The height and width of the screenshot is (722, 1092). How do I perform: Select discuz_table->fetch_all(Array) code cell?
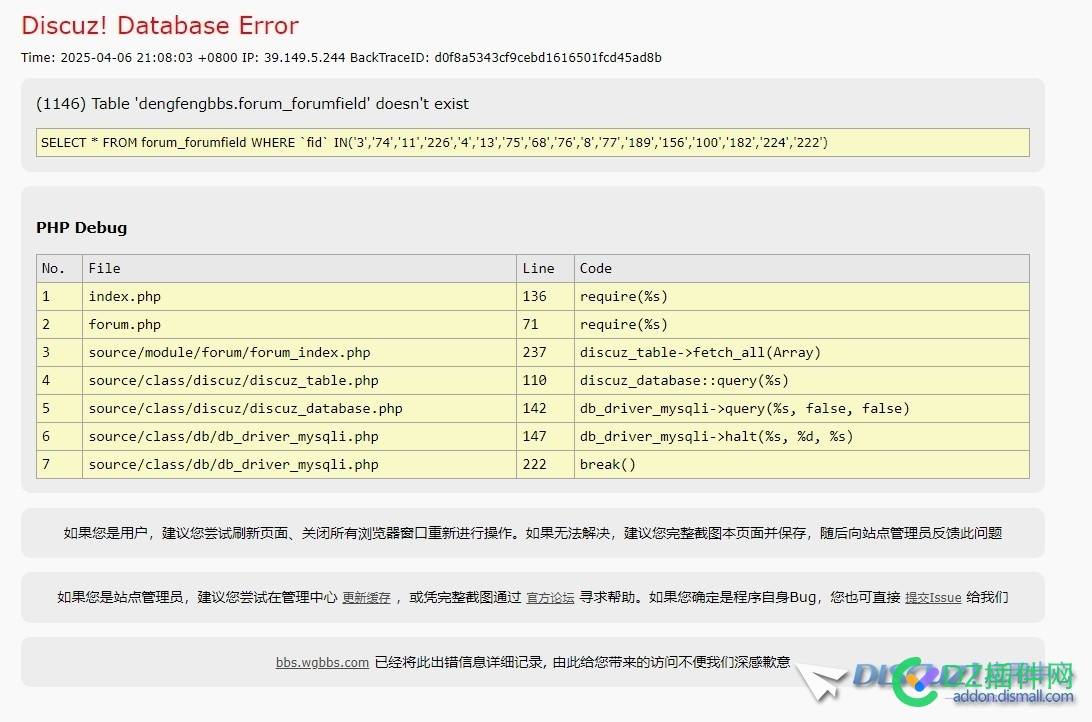pyautogui.click(x=802, y=352)
